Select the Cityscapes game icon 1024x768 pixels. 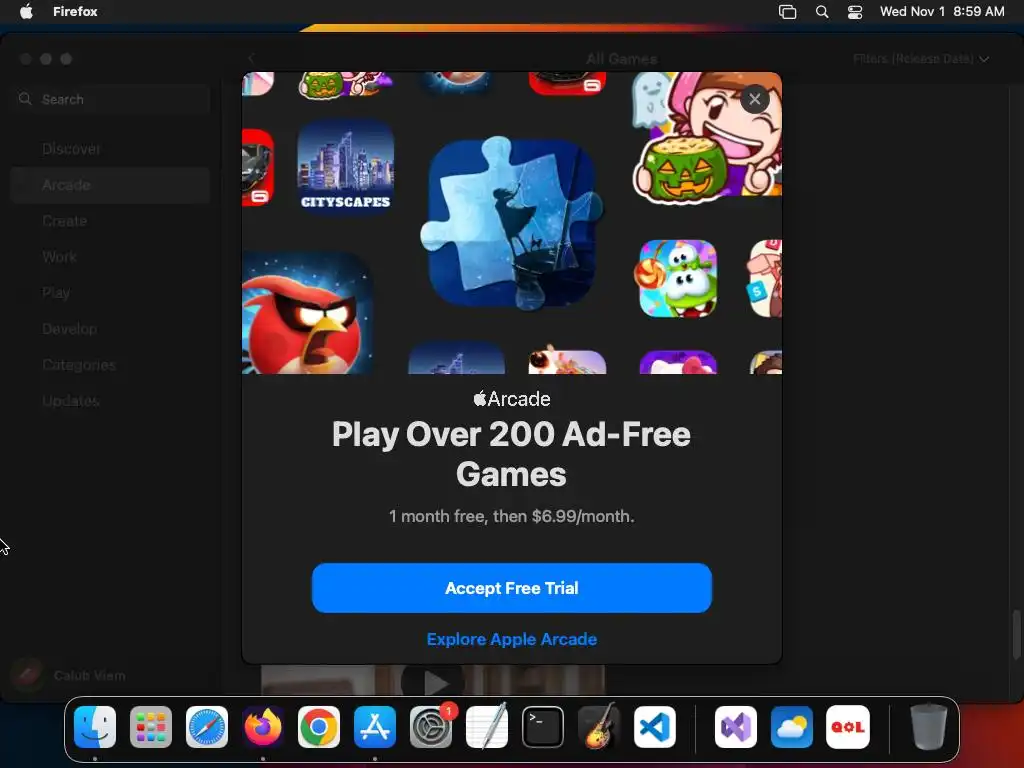pos(345,167)
